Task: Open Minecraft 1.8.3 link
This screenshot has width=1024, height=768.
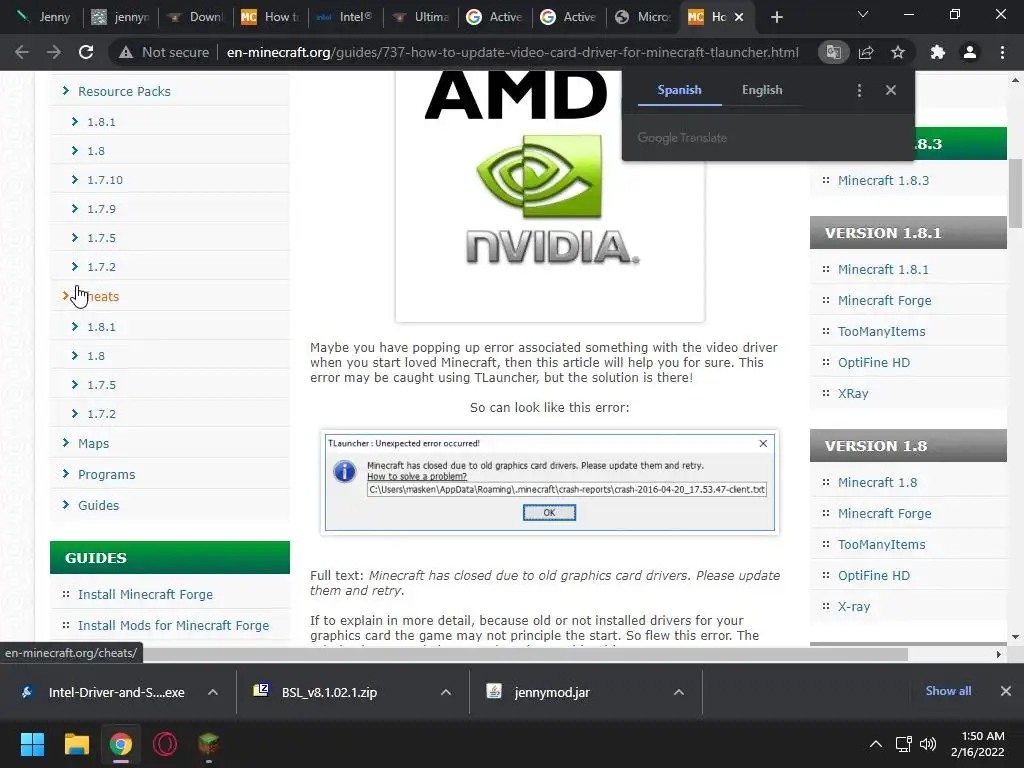Action: [x=883, y=180]
